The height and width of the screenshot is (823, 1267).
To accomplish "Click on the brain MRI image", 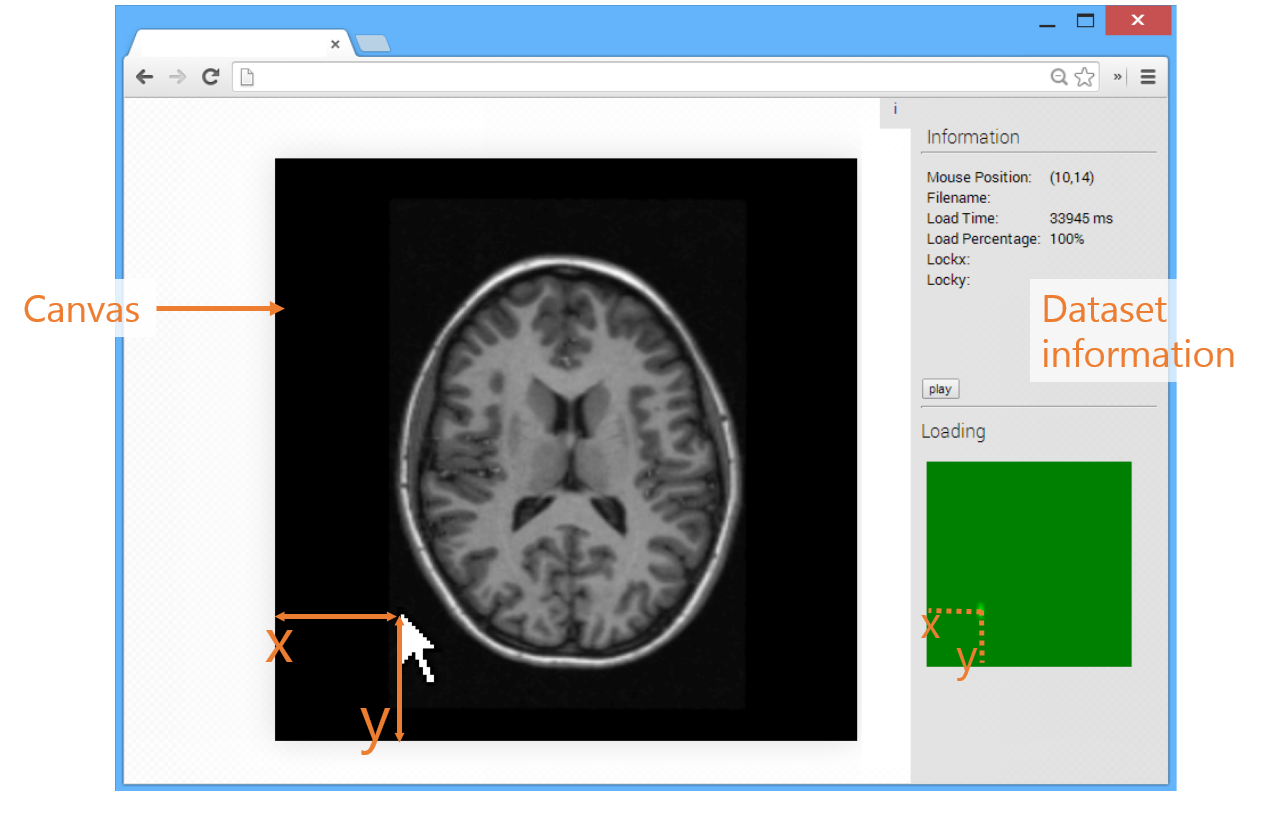I will [568, 452].
